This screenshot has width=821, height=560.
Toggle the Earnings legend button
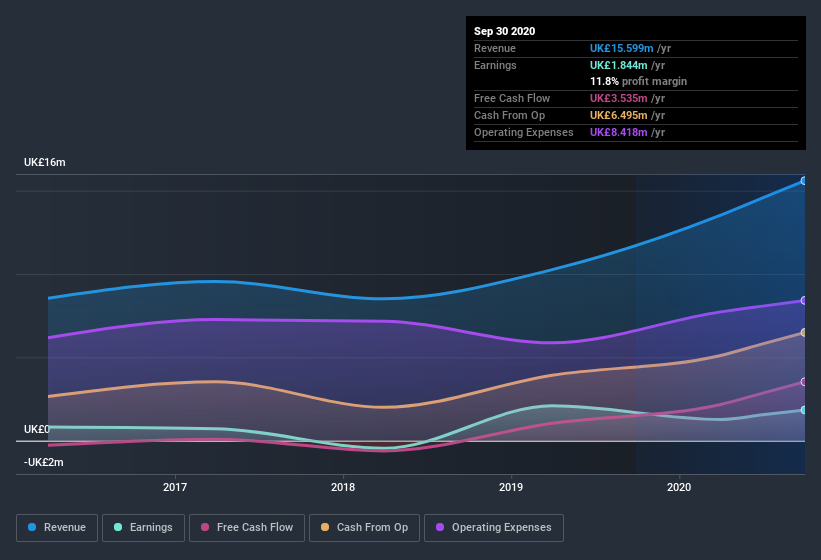click(143, 528)
